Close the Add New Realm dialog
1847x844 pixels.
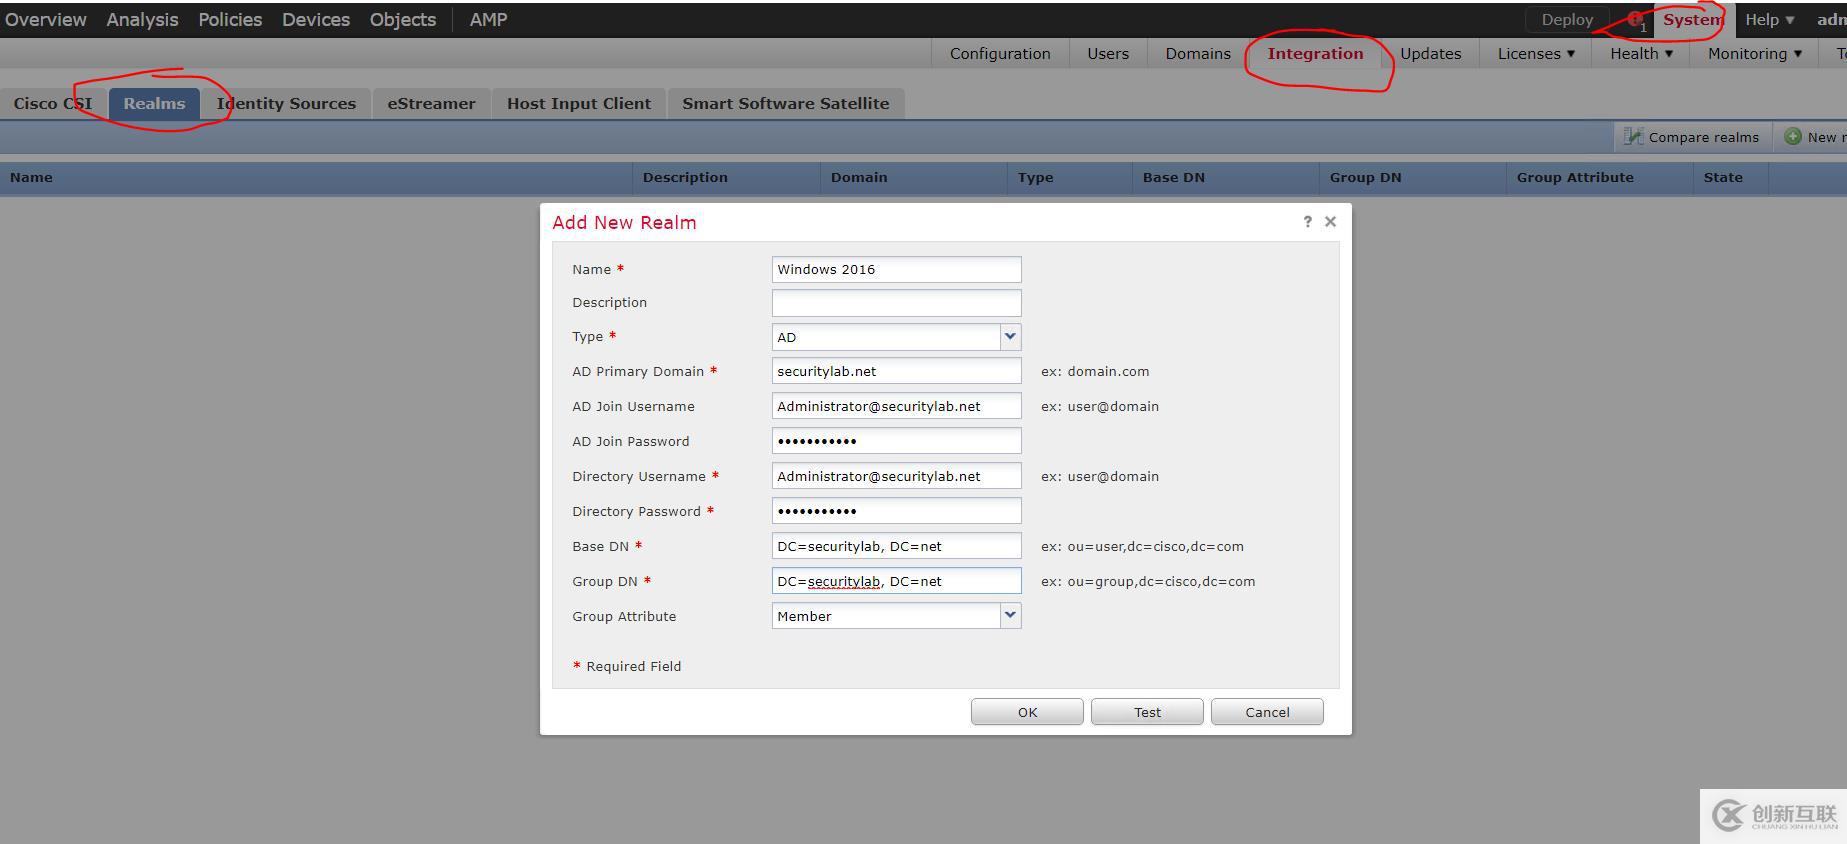coord(1330,221)
